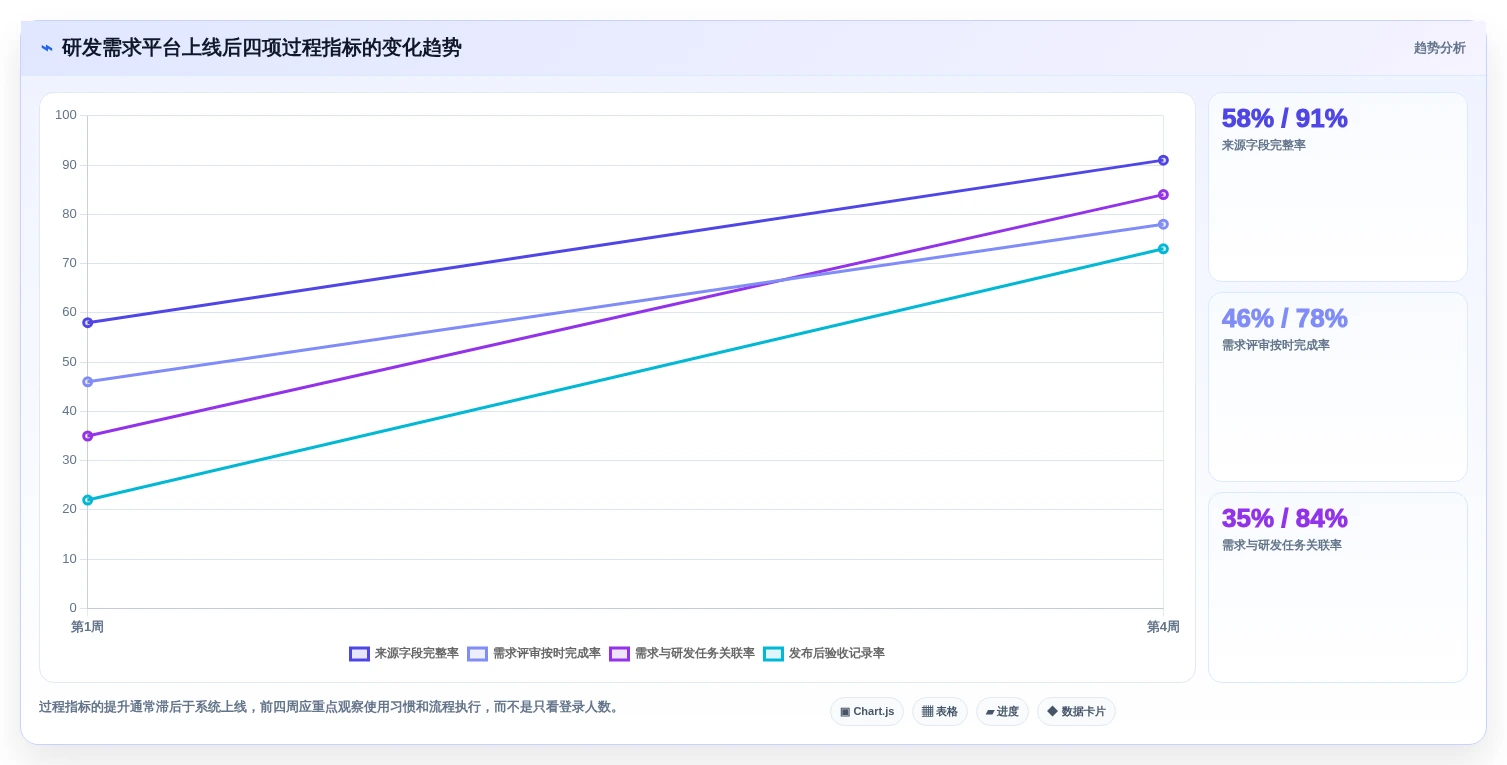1507x765 pixels.
Task: Click 需求与研发任务关联率 week 1 point at 35
Action: (87, 436)
